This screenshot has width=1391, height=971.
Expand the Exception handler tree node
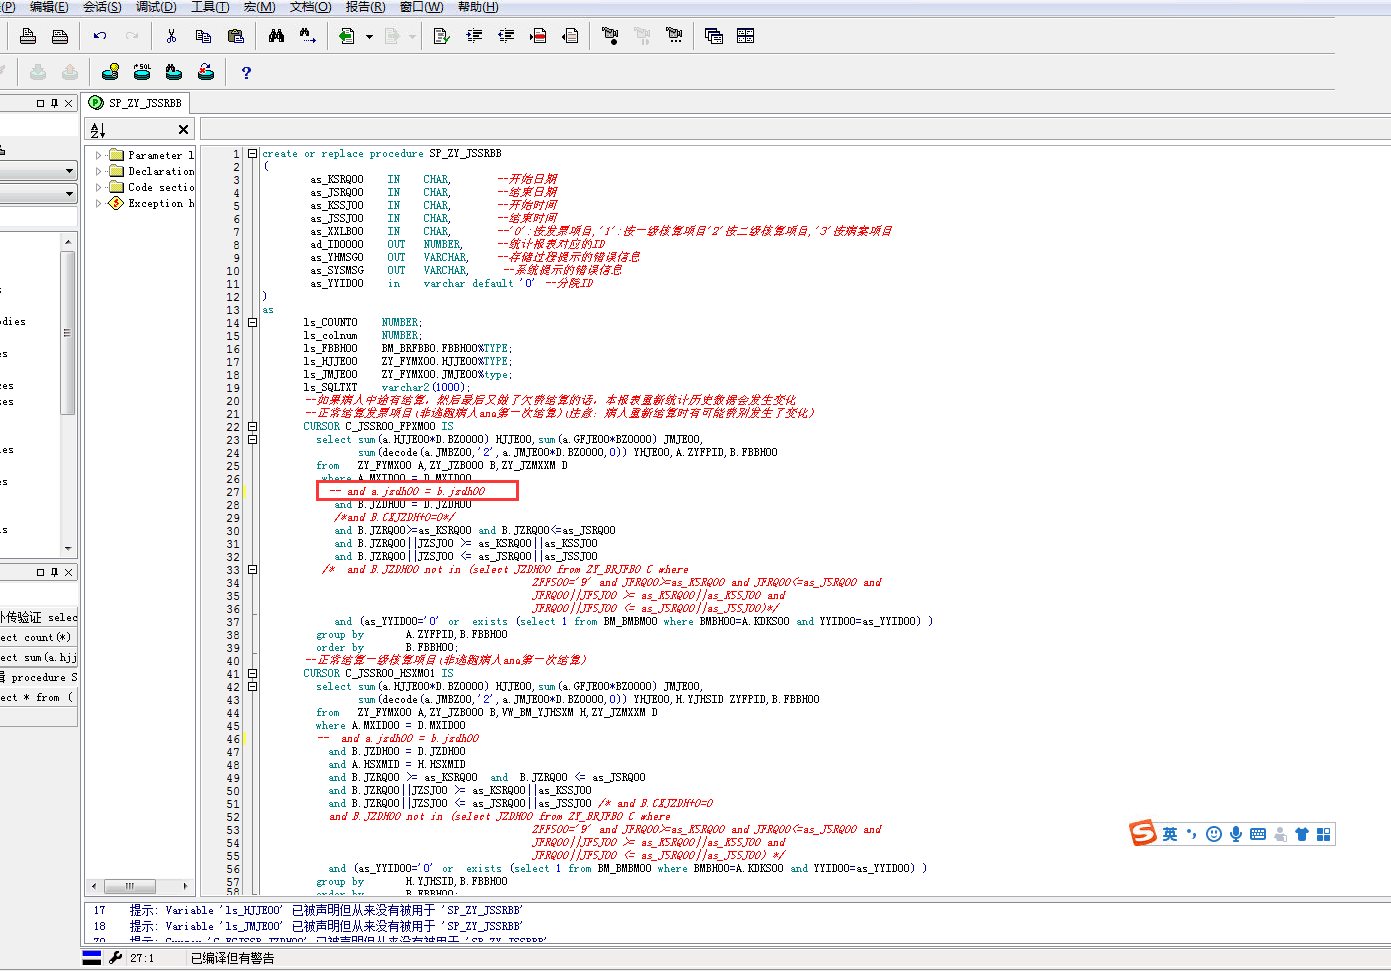click(98, 203)
